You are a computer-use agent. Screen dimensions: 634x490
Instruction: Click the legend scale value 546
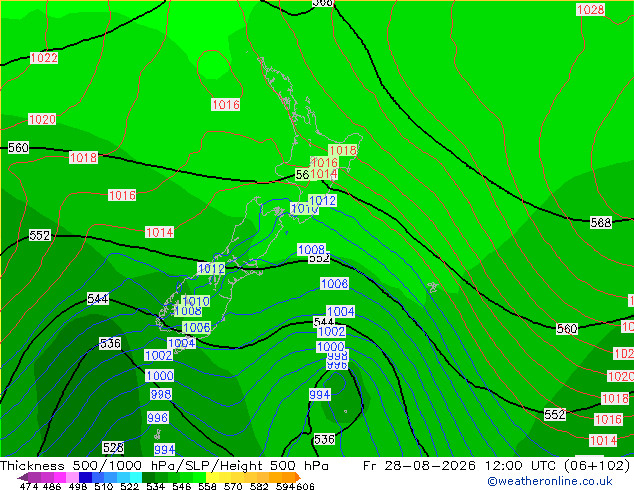click(182, 486)
